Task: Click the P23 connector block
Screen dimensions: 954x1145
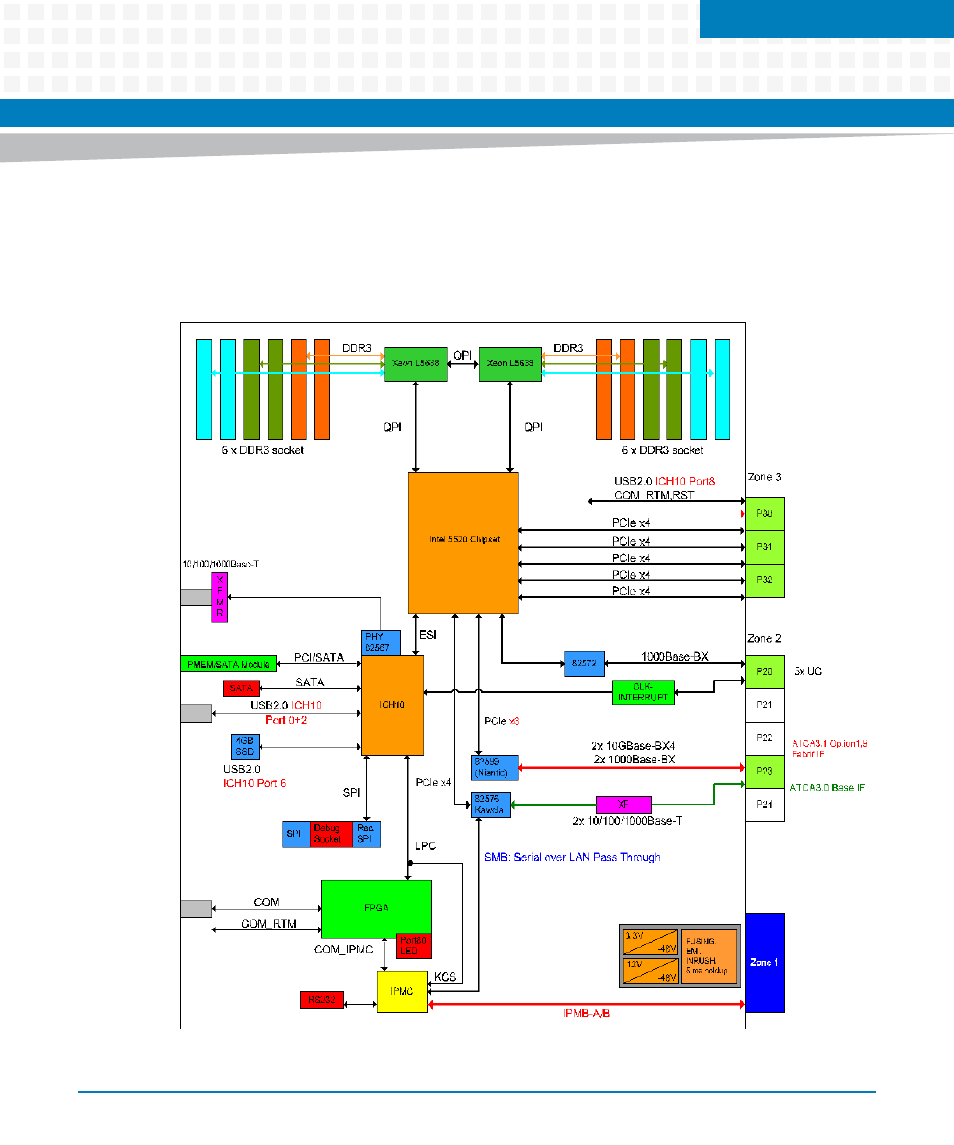Action: pos(765,772)
